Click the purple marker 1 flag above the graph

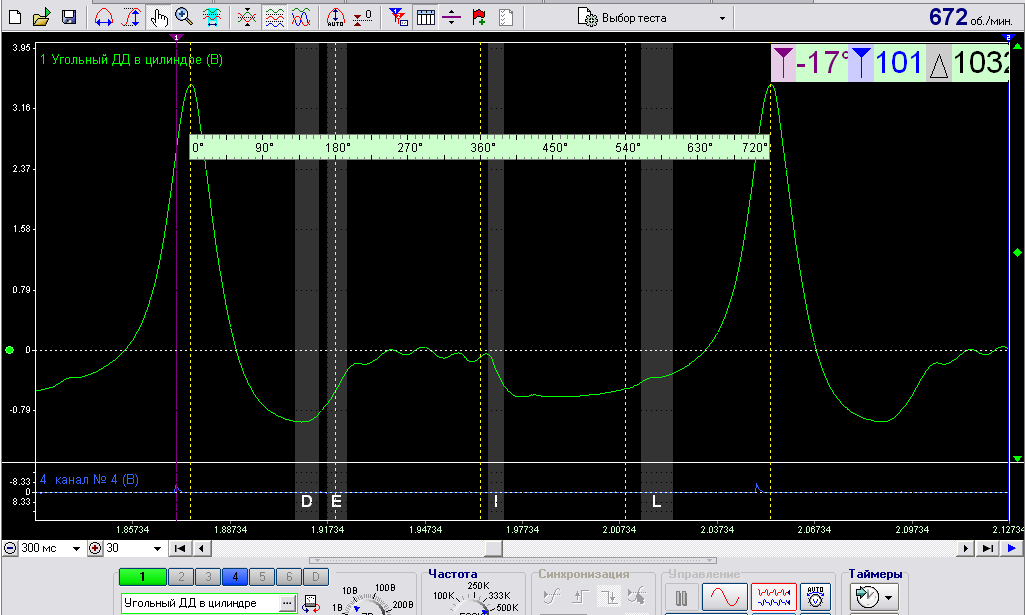(x=176, y=37)
